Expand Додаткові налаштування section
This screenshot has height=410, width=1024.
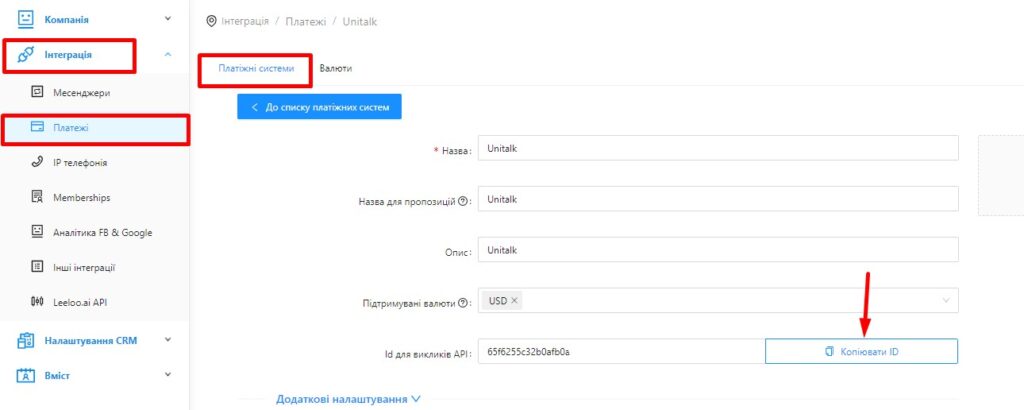[x=348, y=399]
